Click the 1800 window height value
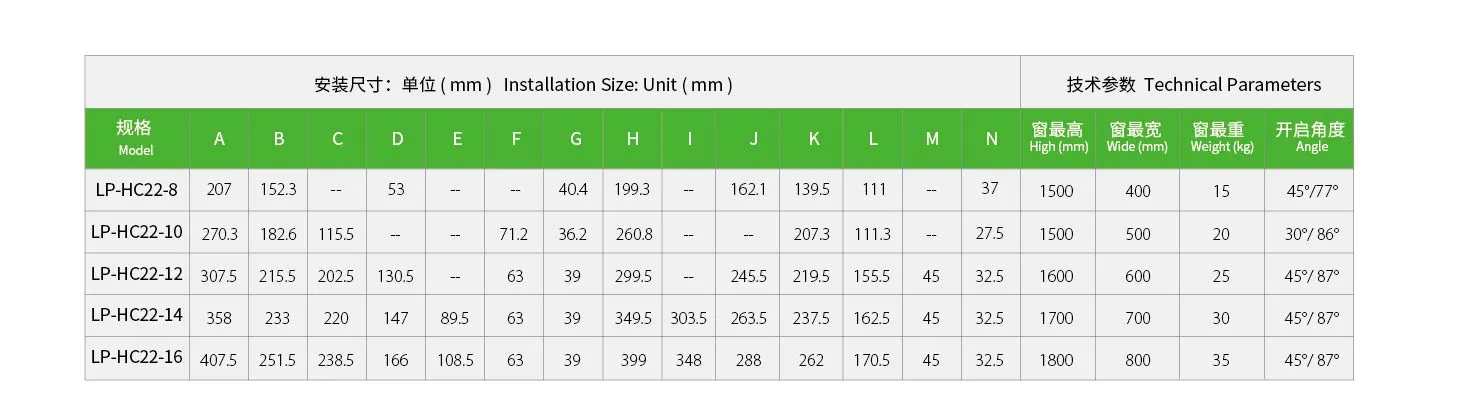The image size is (1459, 417). pos(1056,360)
